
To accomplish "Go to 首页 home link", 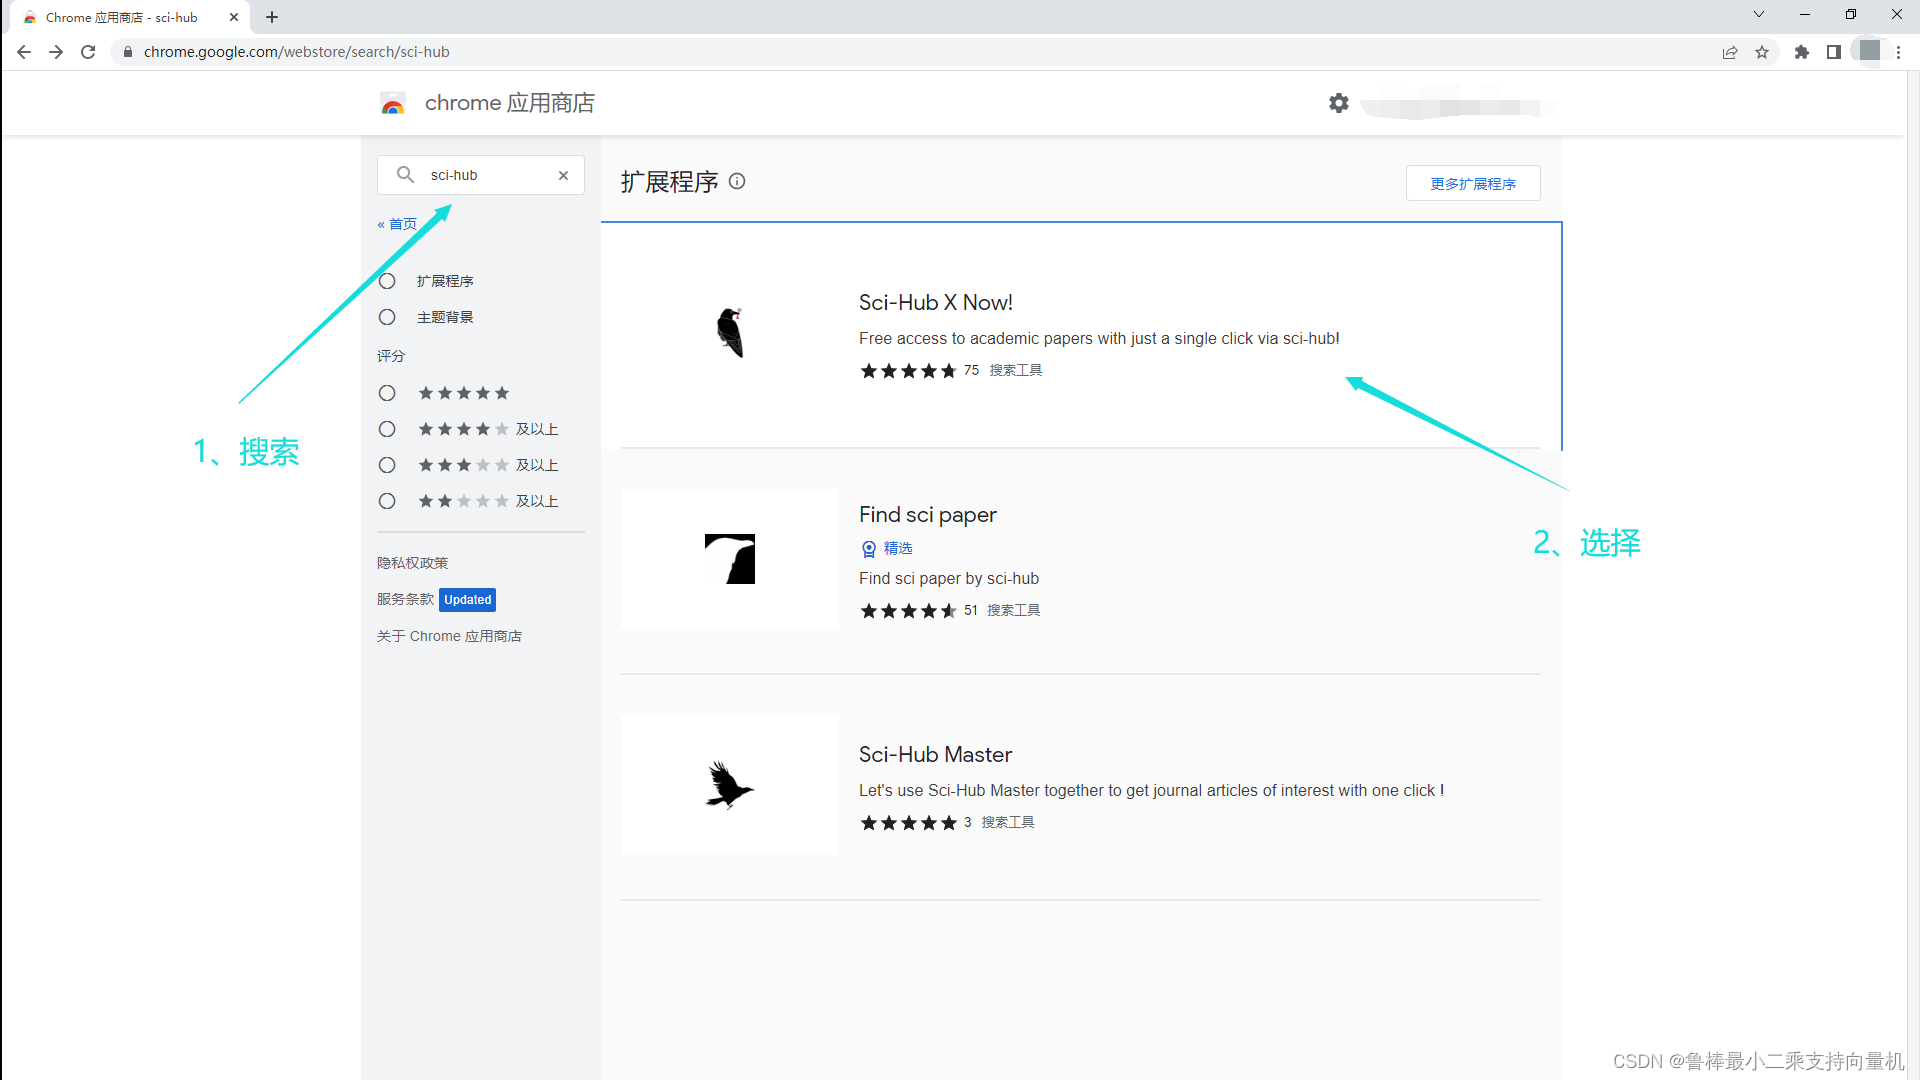I will click(397, 224).
